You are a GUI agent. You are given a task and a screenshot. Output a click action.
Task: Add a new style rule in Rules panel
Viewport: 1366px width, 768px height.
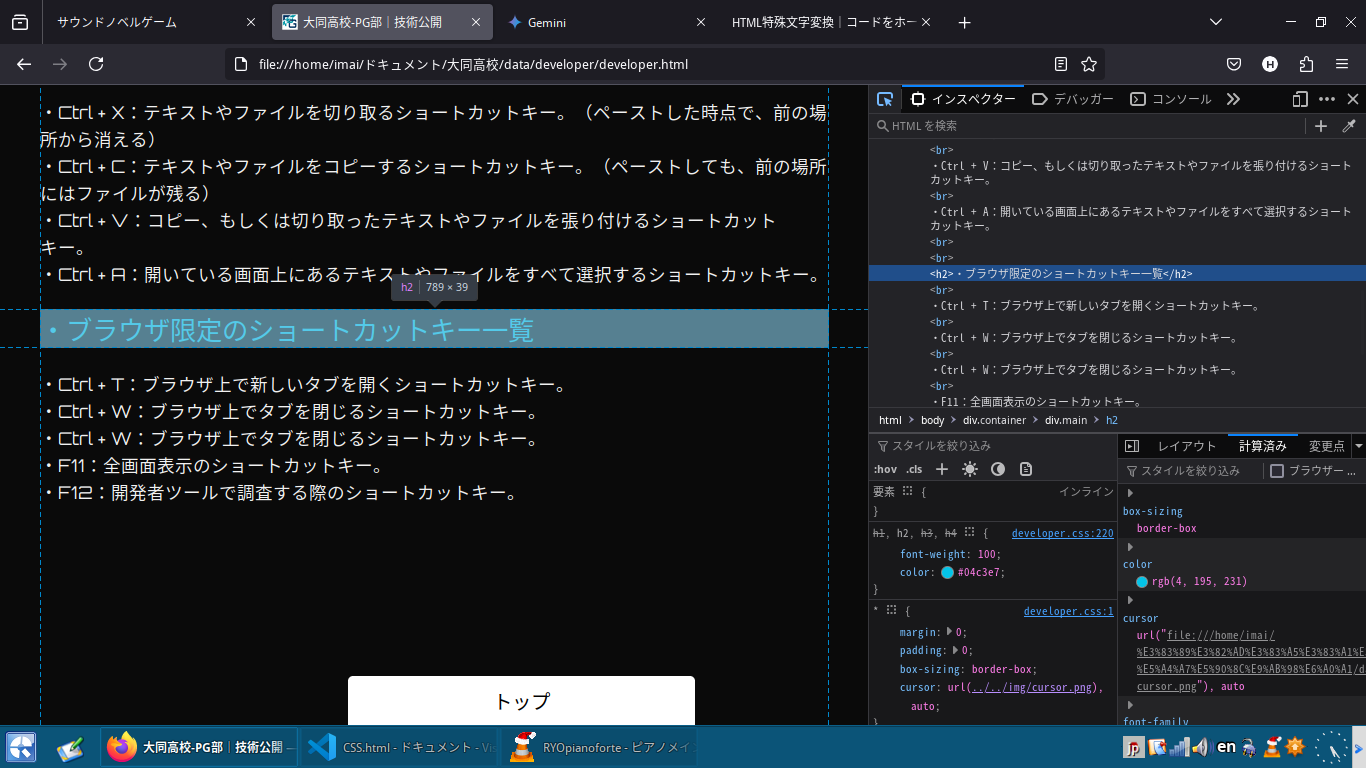(x=941, y=469)
